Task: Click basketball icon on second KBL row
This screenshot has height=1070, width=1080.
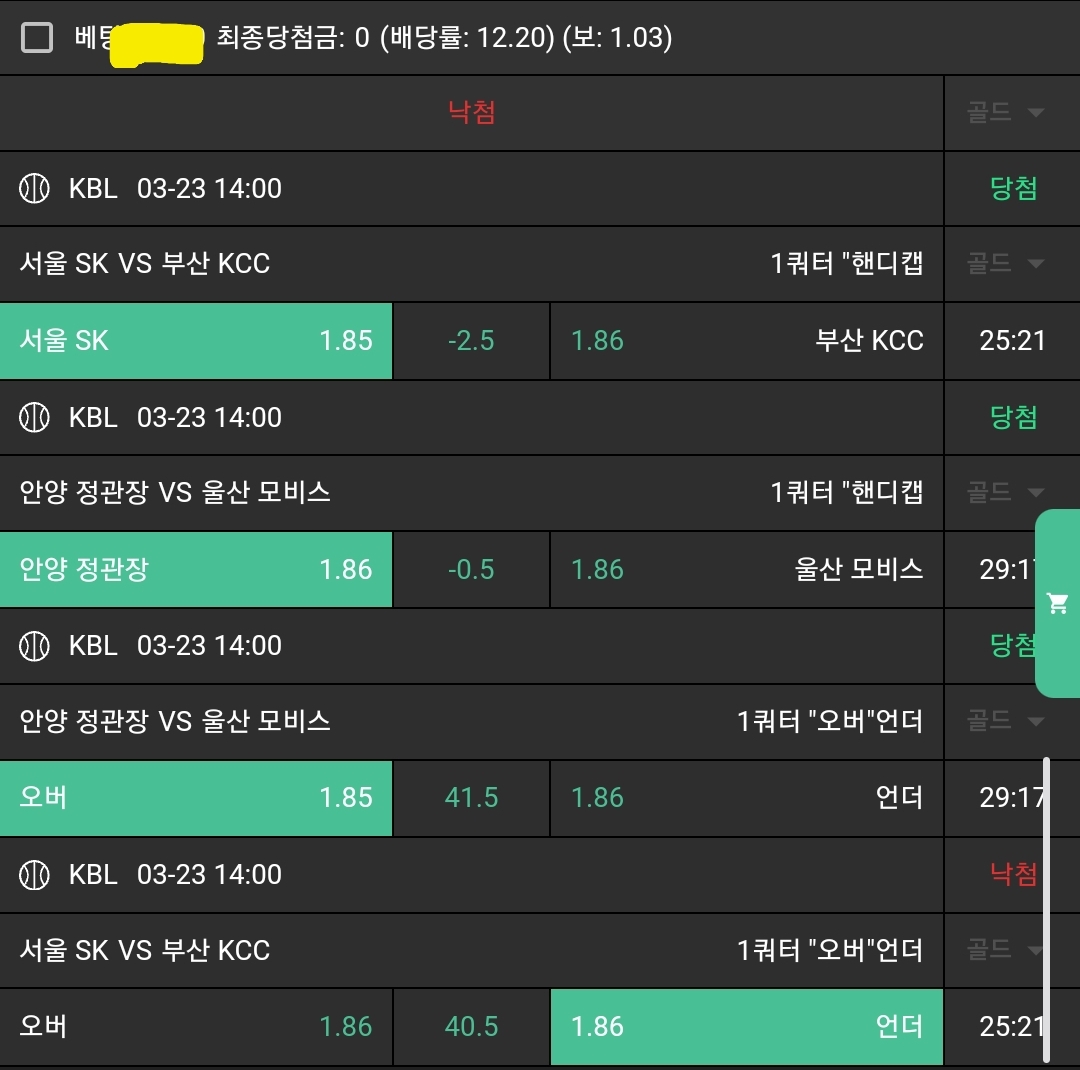Action: [35, 417]
